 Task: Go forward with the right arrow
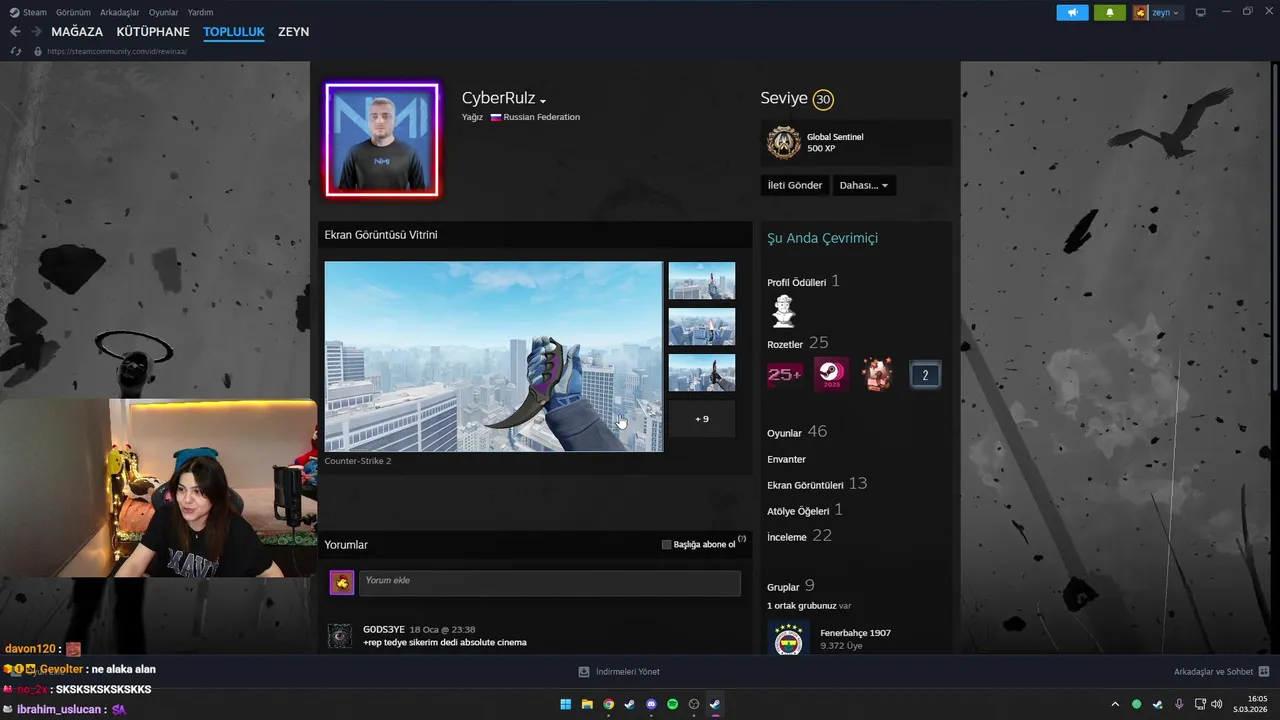(36, 32)
